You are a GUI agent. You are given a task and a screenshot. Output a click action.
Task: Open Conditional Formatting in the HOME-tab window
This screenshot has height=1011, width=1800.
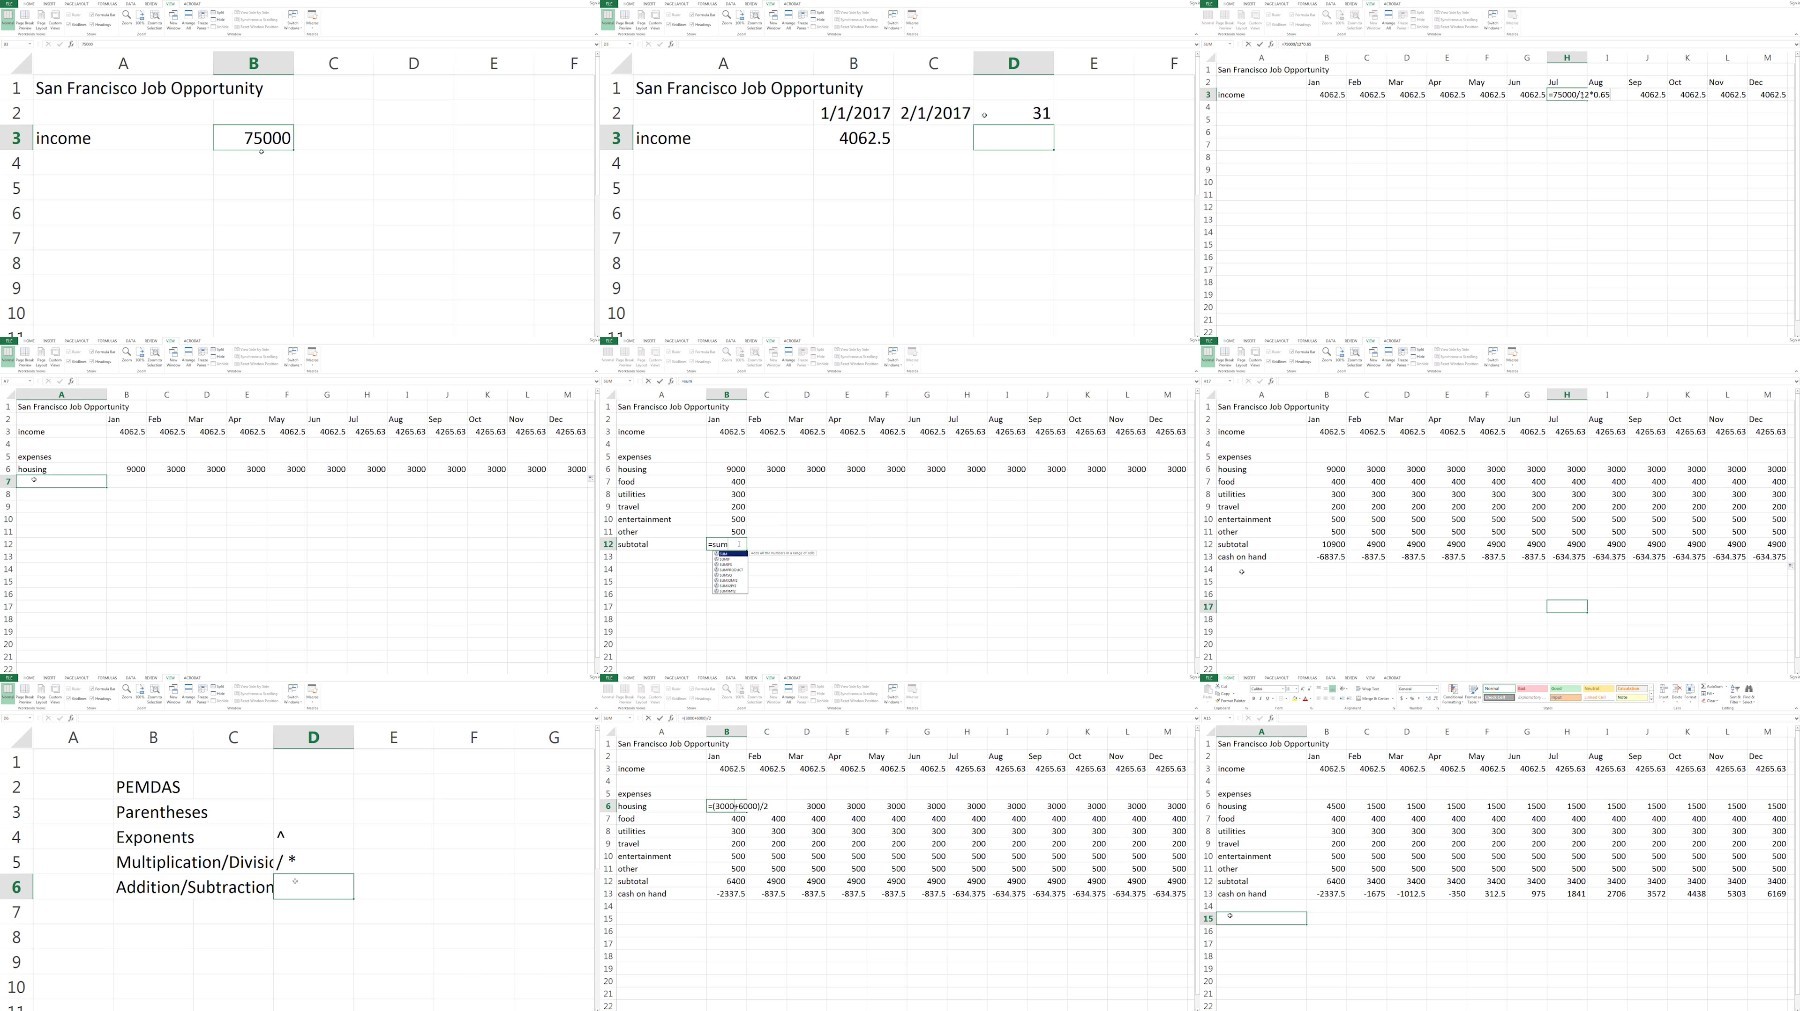click(1453, 694)
